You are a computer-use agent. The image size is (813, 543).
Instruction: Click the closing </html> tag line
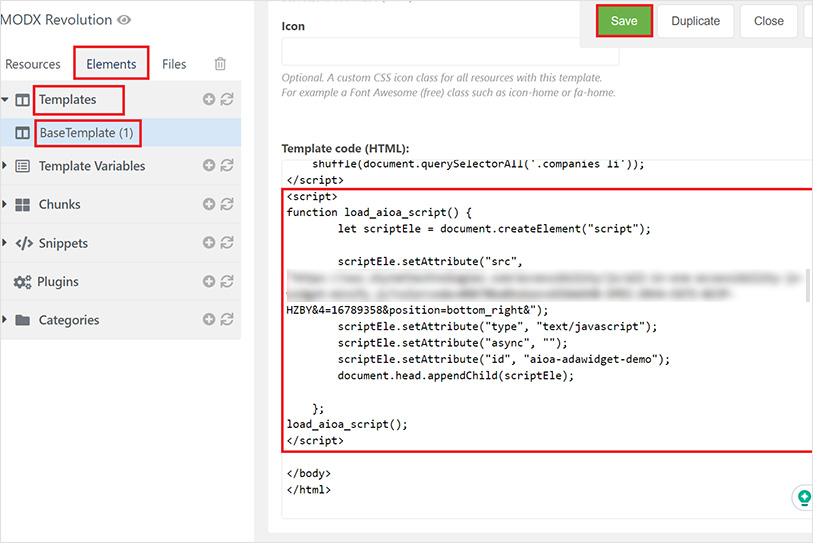pyautogui.click(x=309, y=490)
